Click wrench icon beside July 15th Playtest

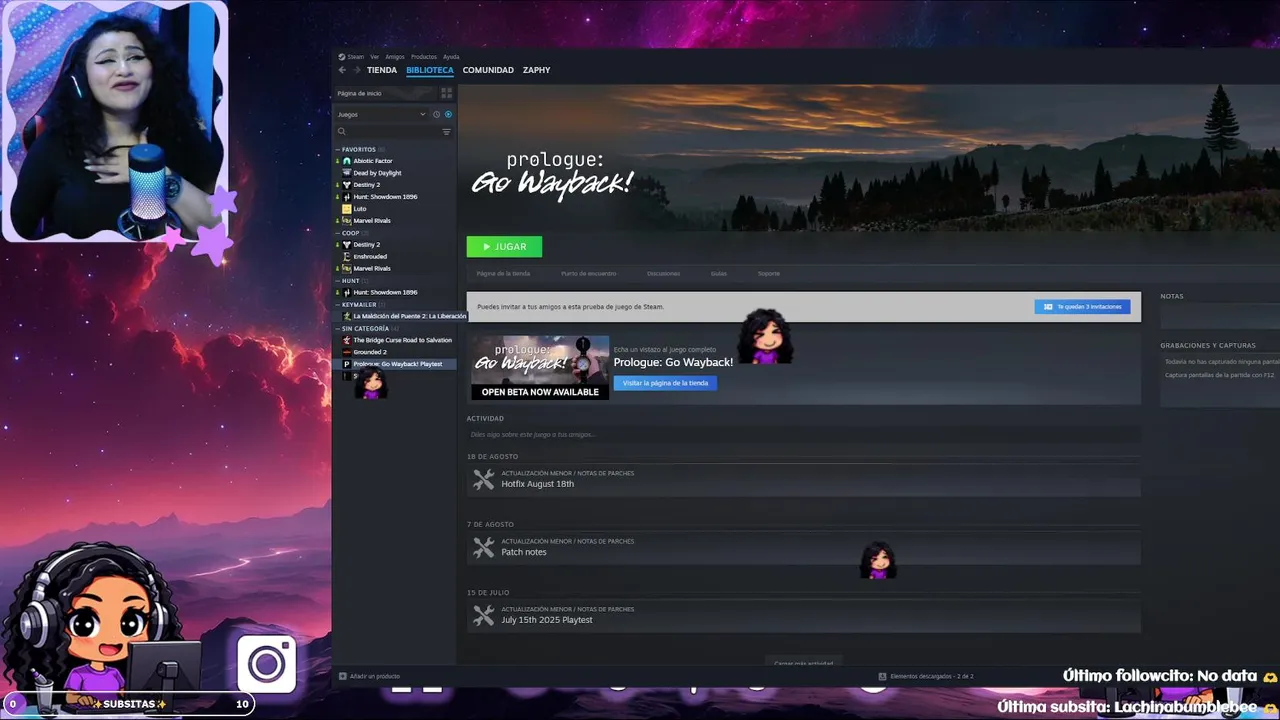click(484, 616)
